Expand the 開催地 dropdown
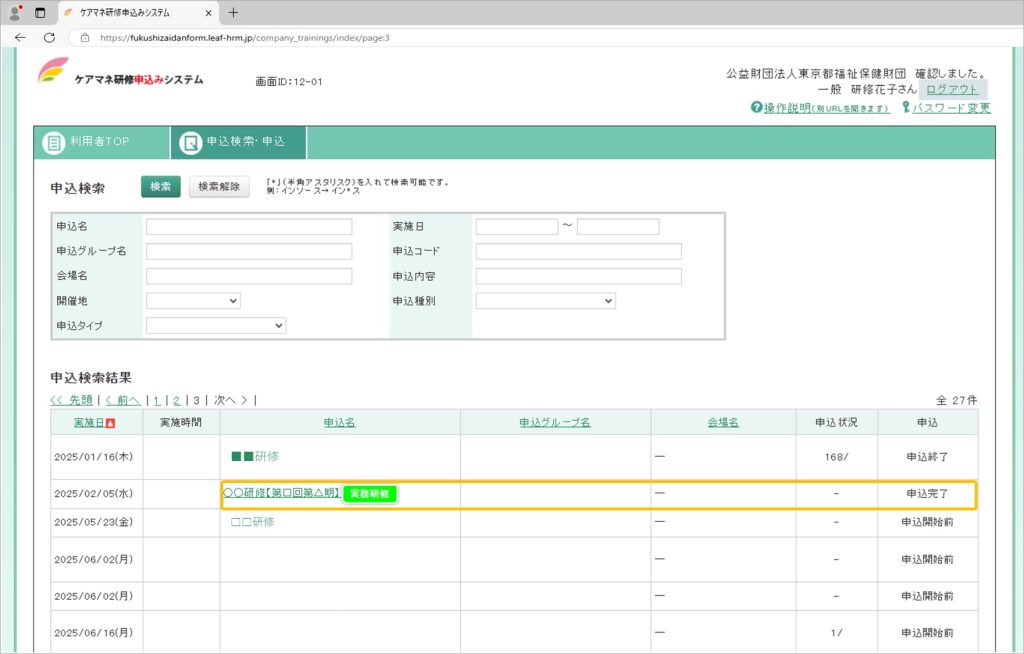The width and height of the screenshot is (1024, 654). (x=193, y=300)
